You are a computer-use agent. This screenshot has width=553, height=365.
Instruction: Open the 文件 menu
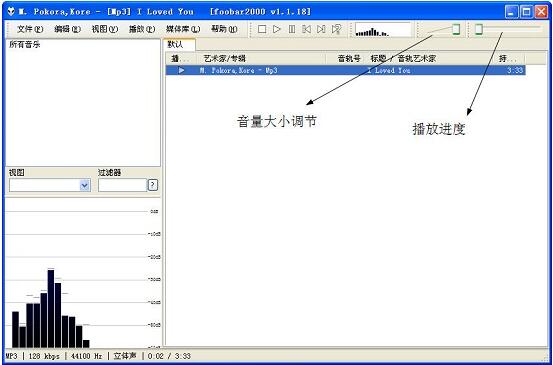click(x=30, y=29)
